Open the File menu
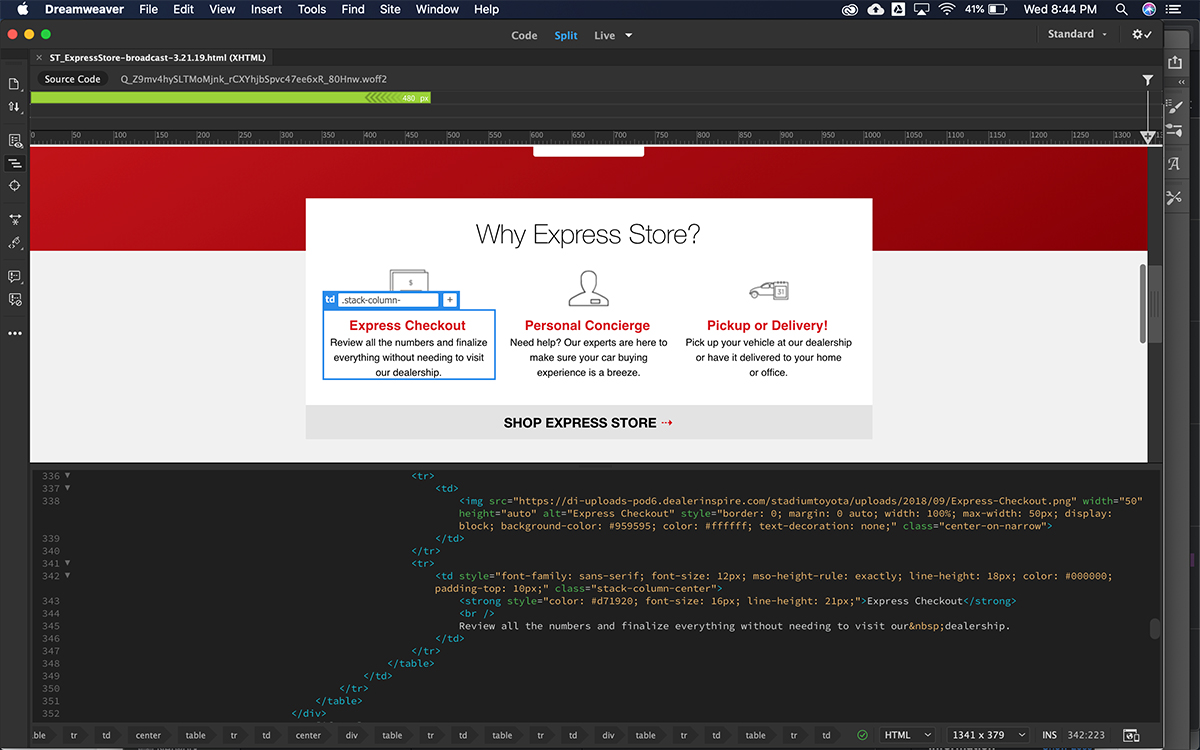 [148, 9]
